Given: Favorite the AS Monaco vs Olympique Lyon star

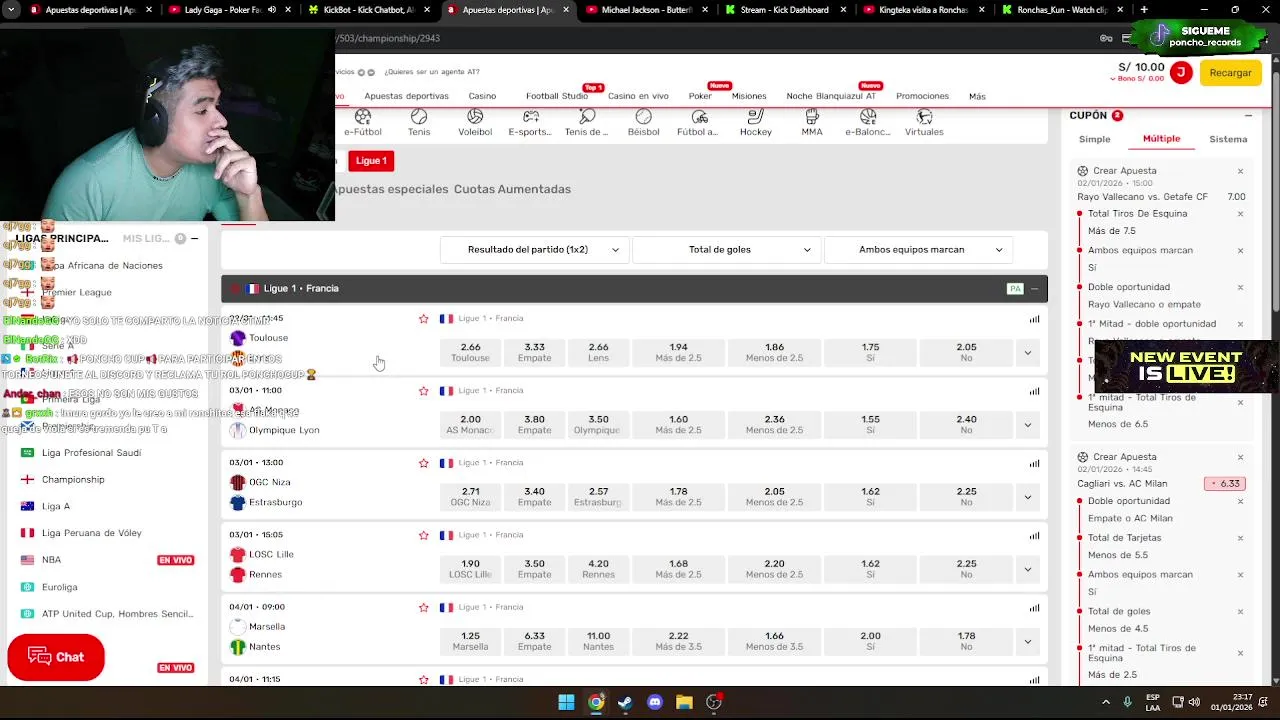Looking at the screenshot, I should coord(424,391).
